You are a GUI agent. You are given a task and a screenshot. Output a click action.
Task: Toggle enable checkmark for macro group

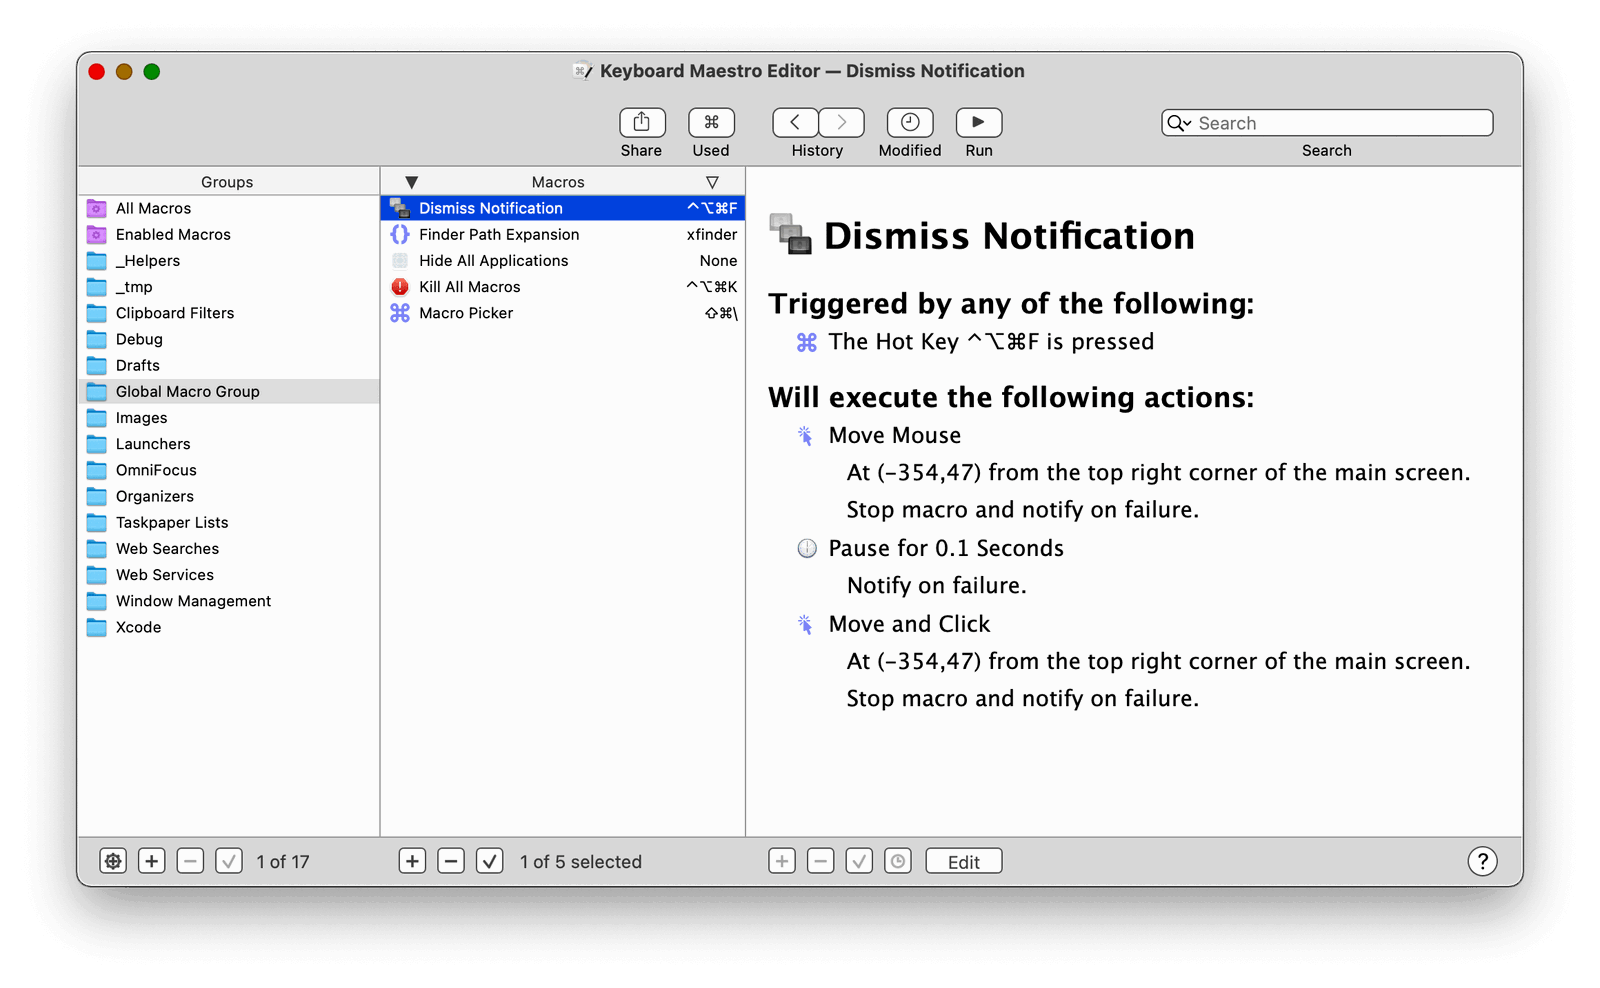[229, 861]
